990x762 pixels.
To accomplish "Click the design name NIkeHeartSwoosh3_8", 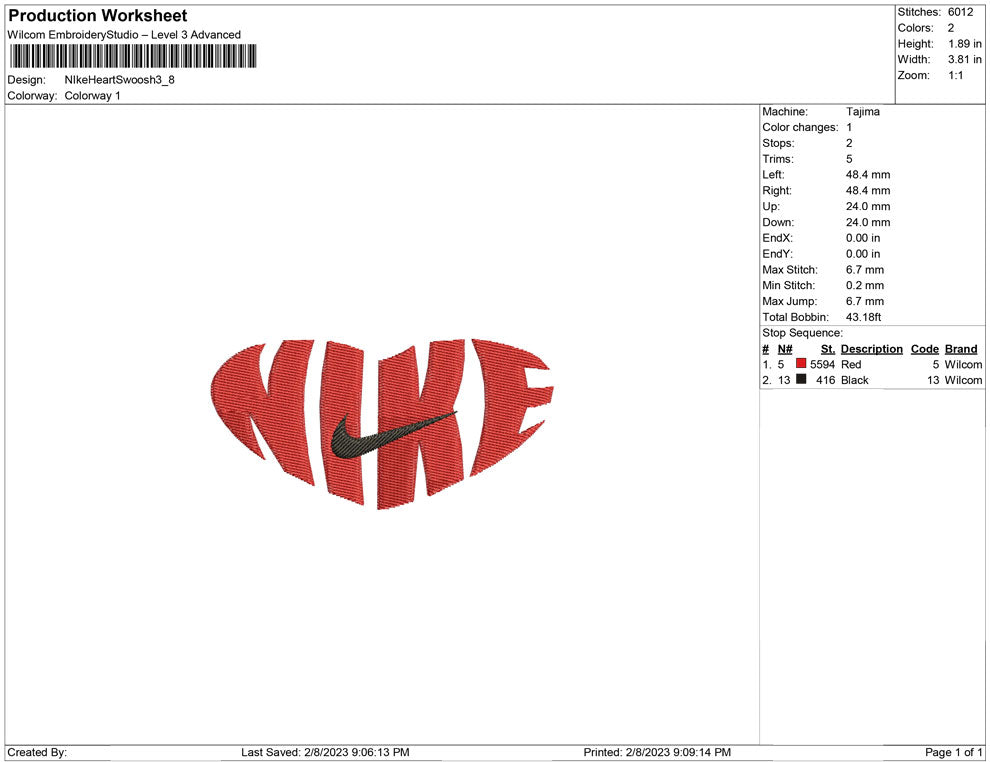I will click(x=119, y=80).
